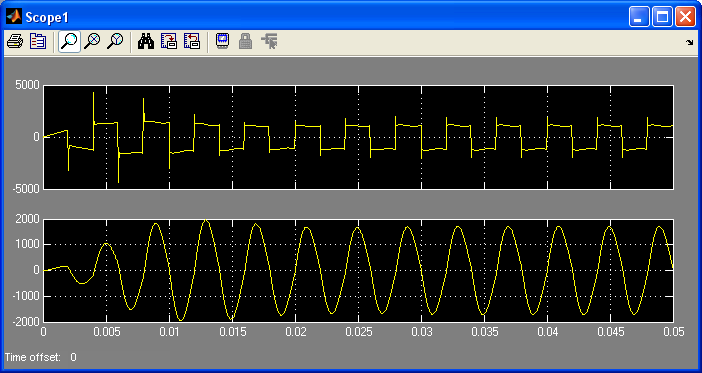Select the Zoom Y-axis tool
This screenshot has height=373, width=702.
pos(116,42)
